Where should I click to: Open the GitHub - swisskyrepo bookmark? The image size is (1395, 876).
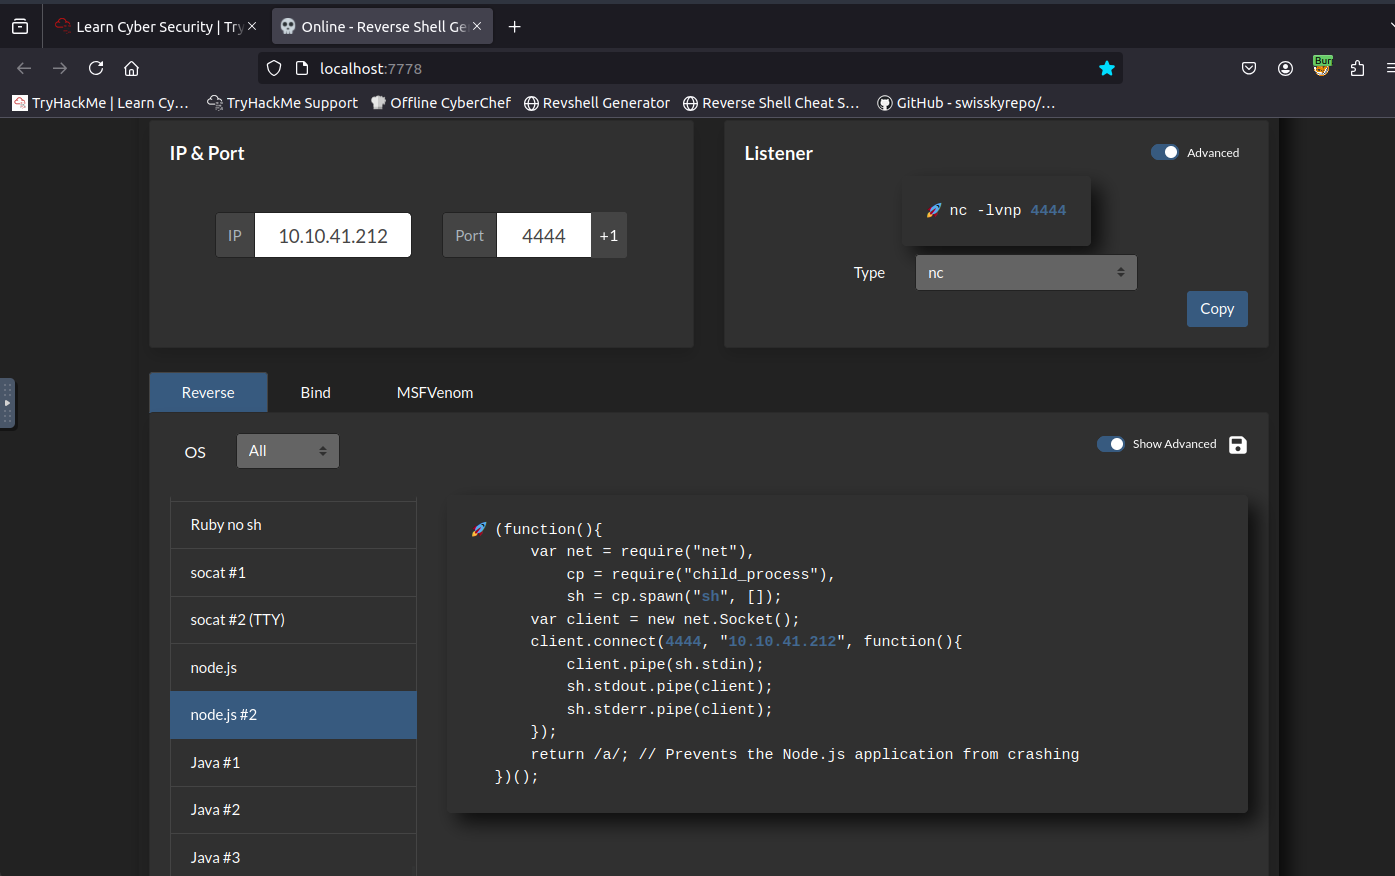966,102
